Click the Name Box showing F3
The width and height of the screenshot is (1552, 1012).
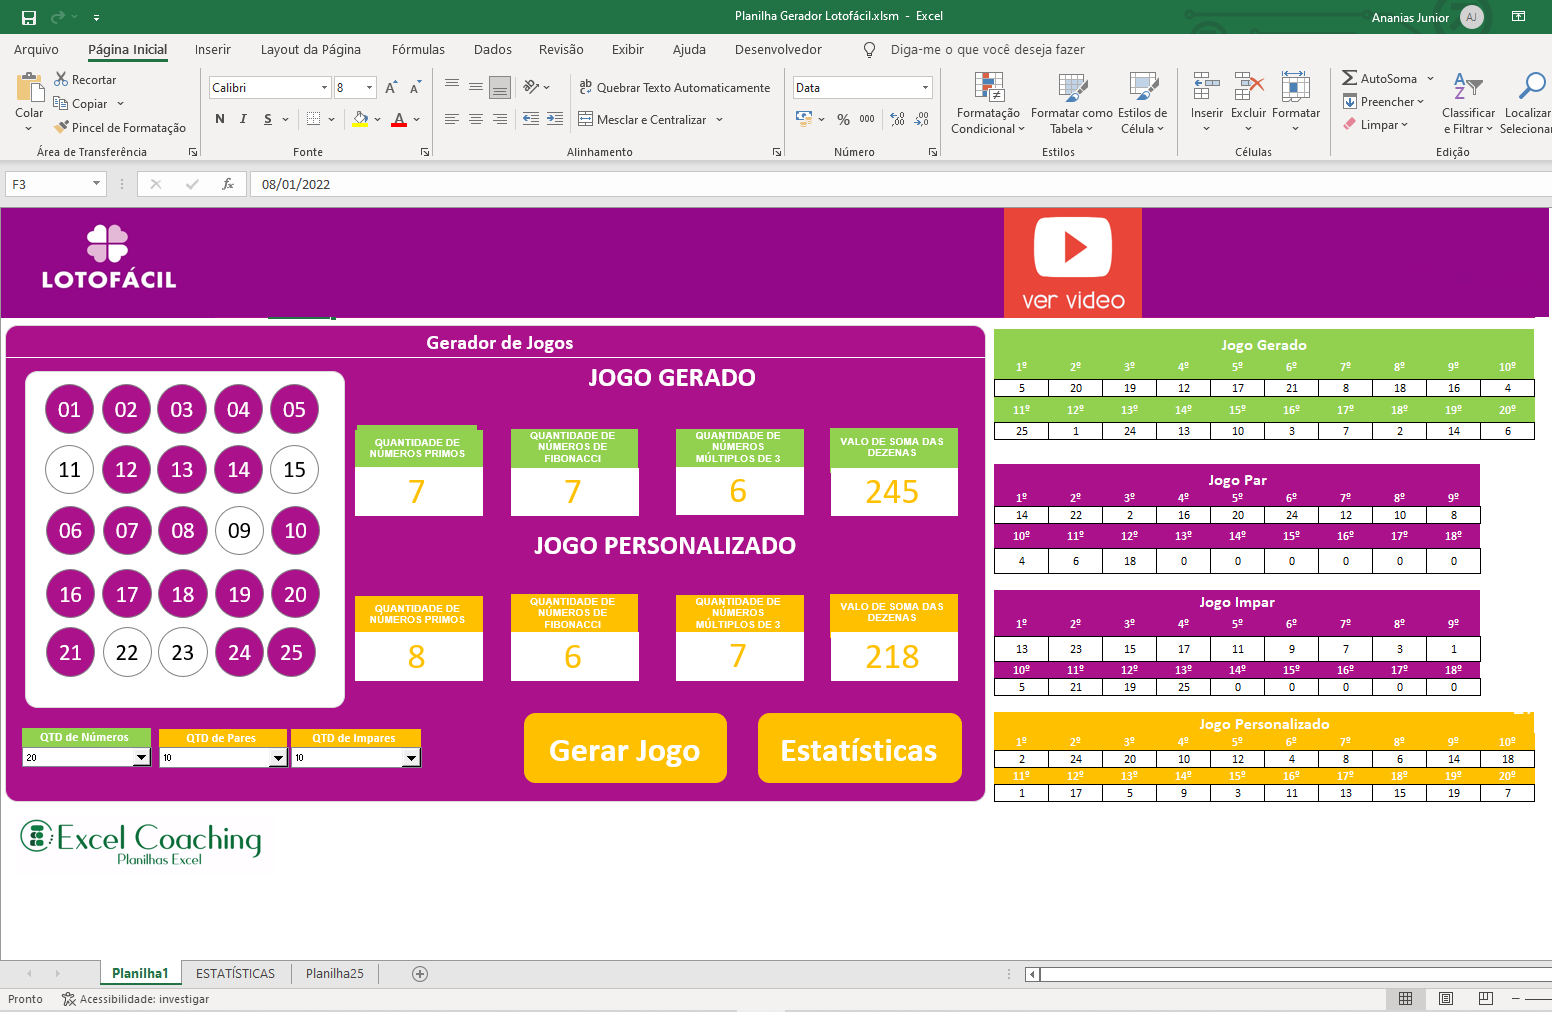(55, 184)
